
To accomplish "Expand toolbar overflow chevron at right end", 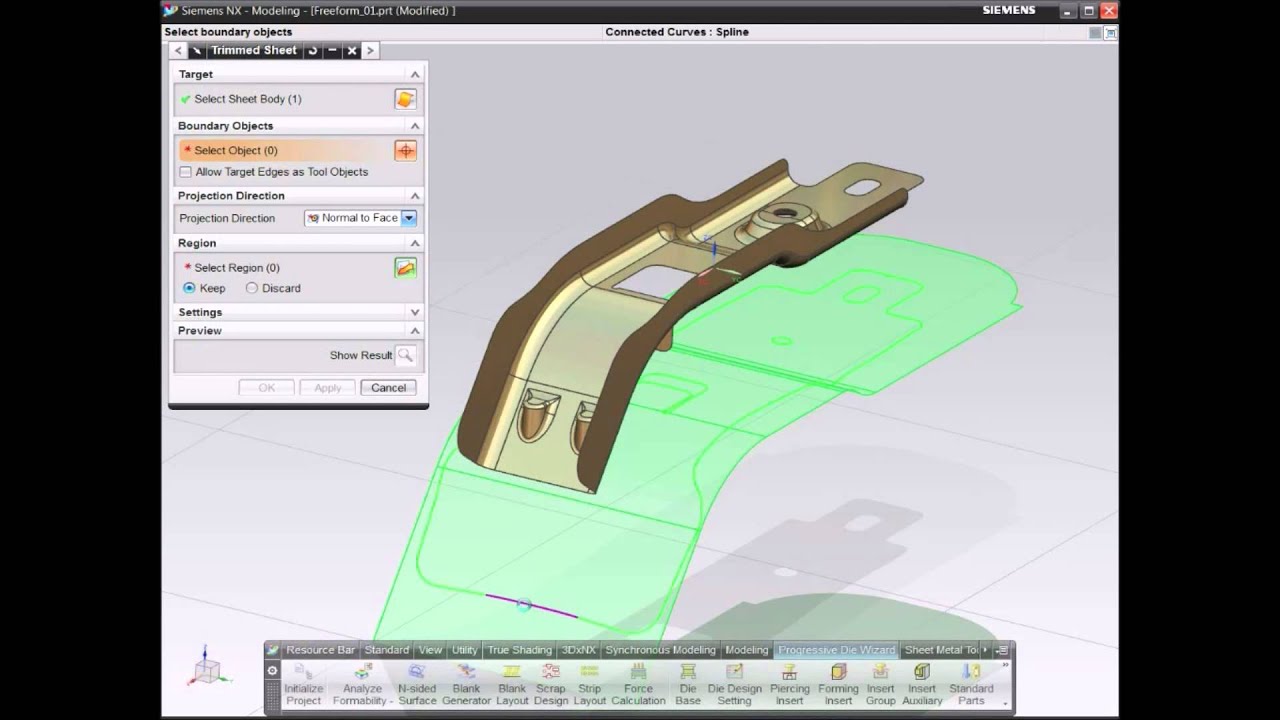I will coord(1005,666).
